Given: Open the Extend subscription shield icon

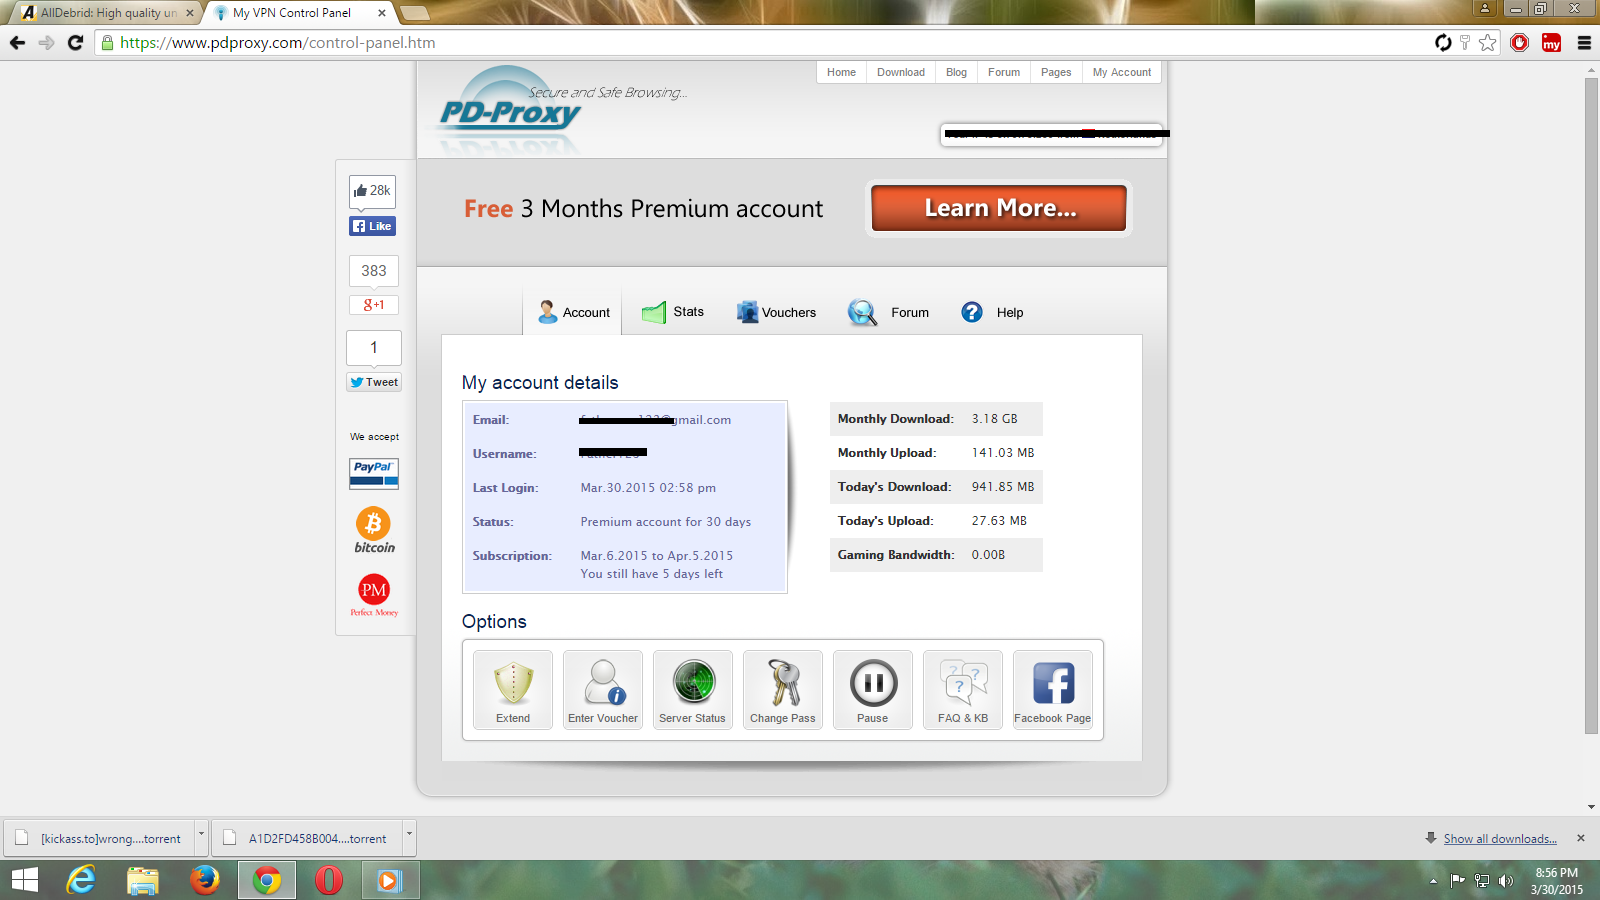Looking at the screenshot, I should coord(513,690).
